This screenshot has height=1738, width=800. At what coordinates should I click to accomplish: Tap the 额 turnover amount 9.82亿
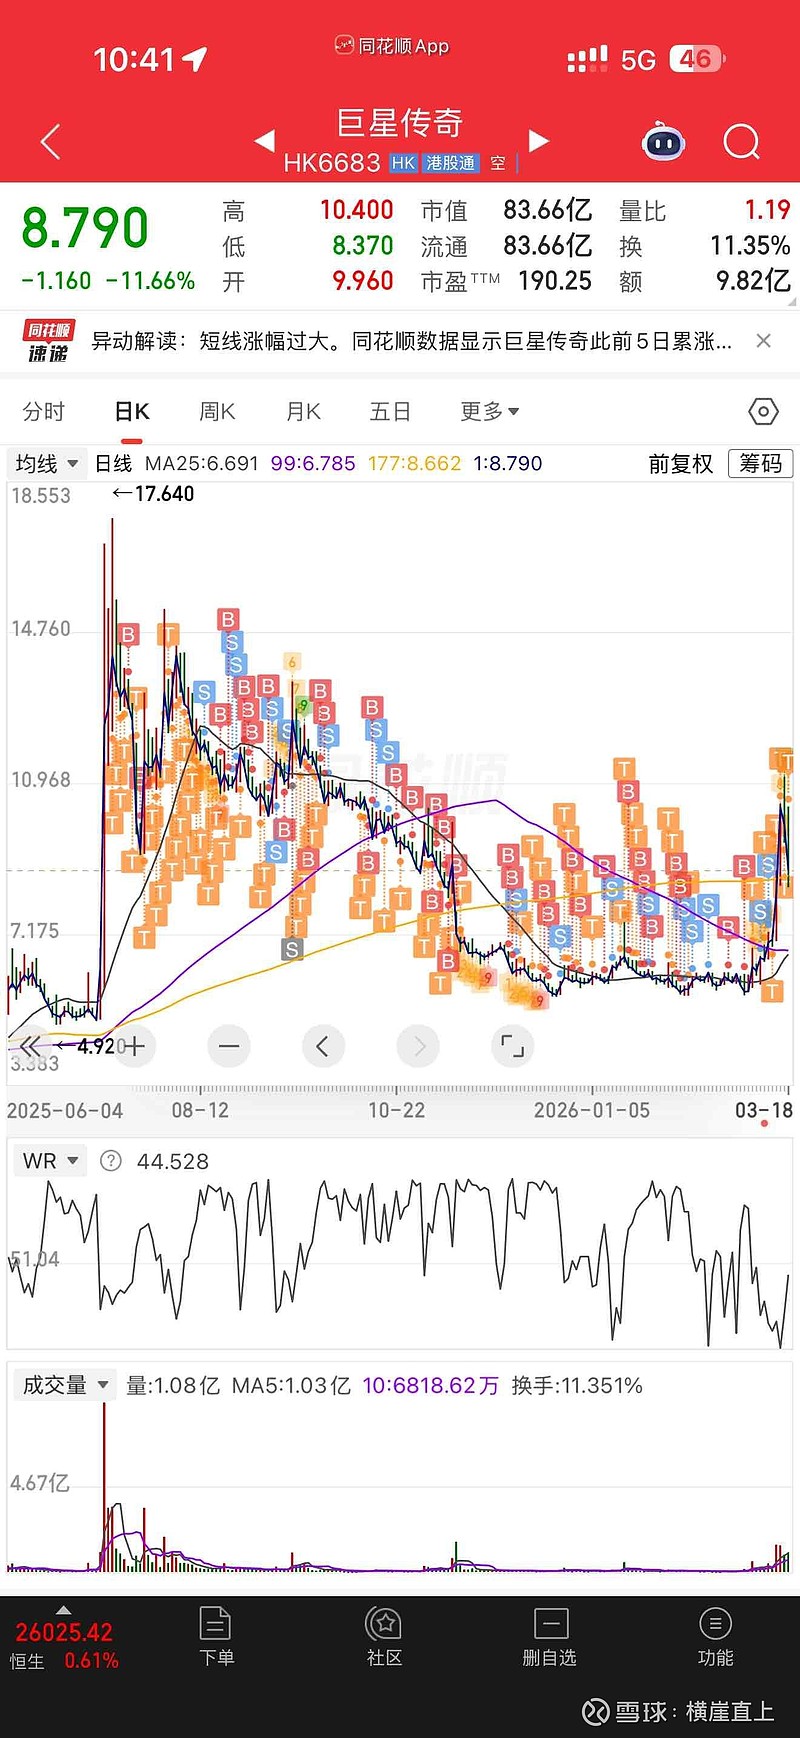[x=753, y=281]
